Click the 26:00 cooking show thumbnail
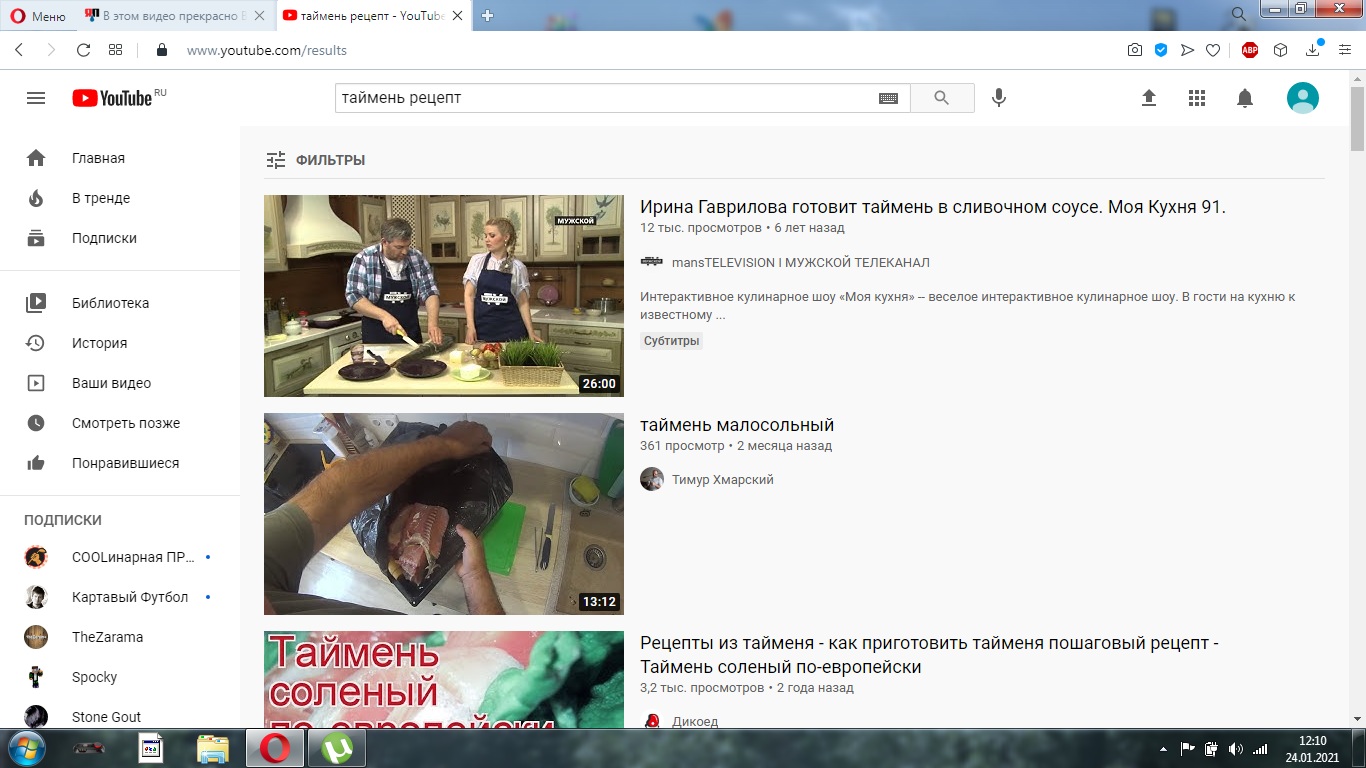The image size is (1366, 768). point(444,296)
